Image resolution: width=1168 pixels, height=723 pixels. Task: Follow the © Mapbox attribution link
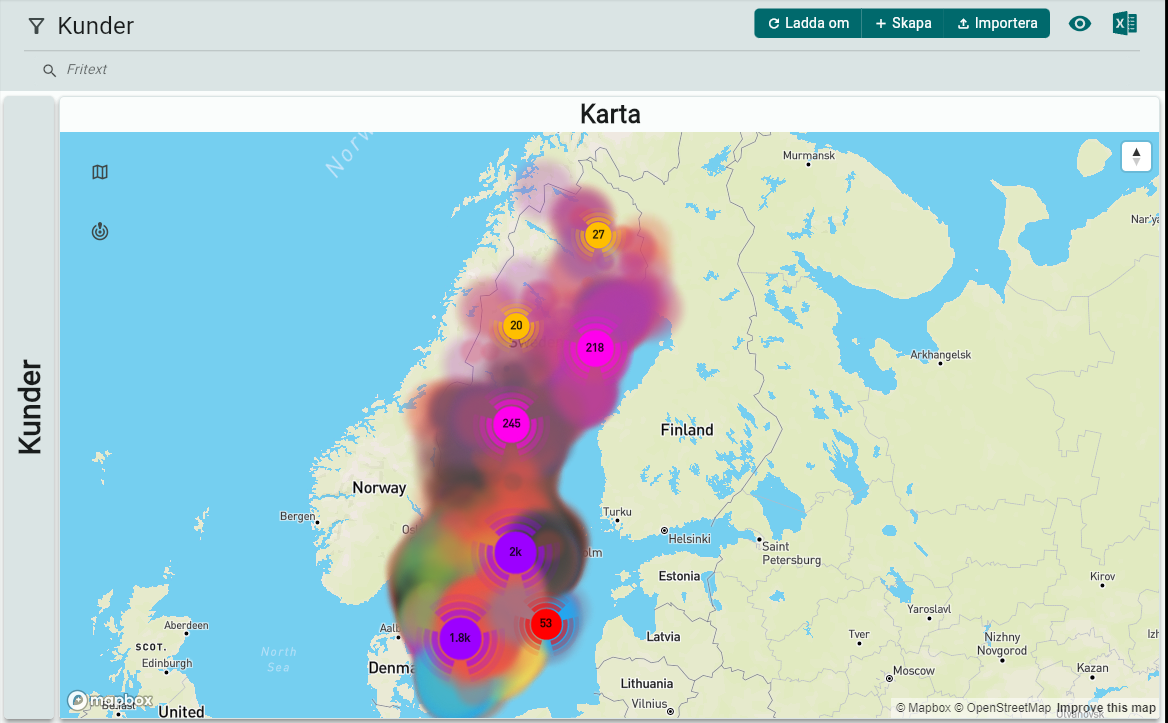pyautogui.click(x=923, y=708)
